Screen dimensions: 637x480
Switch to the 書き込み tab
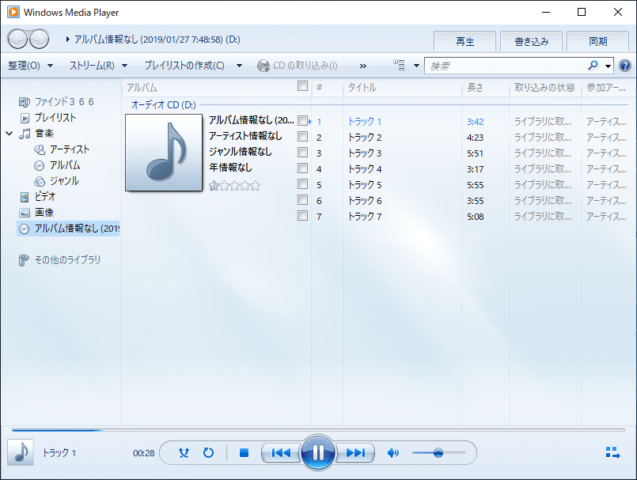tap(531, 41)
